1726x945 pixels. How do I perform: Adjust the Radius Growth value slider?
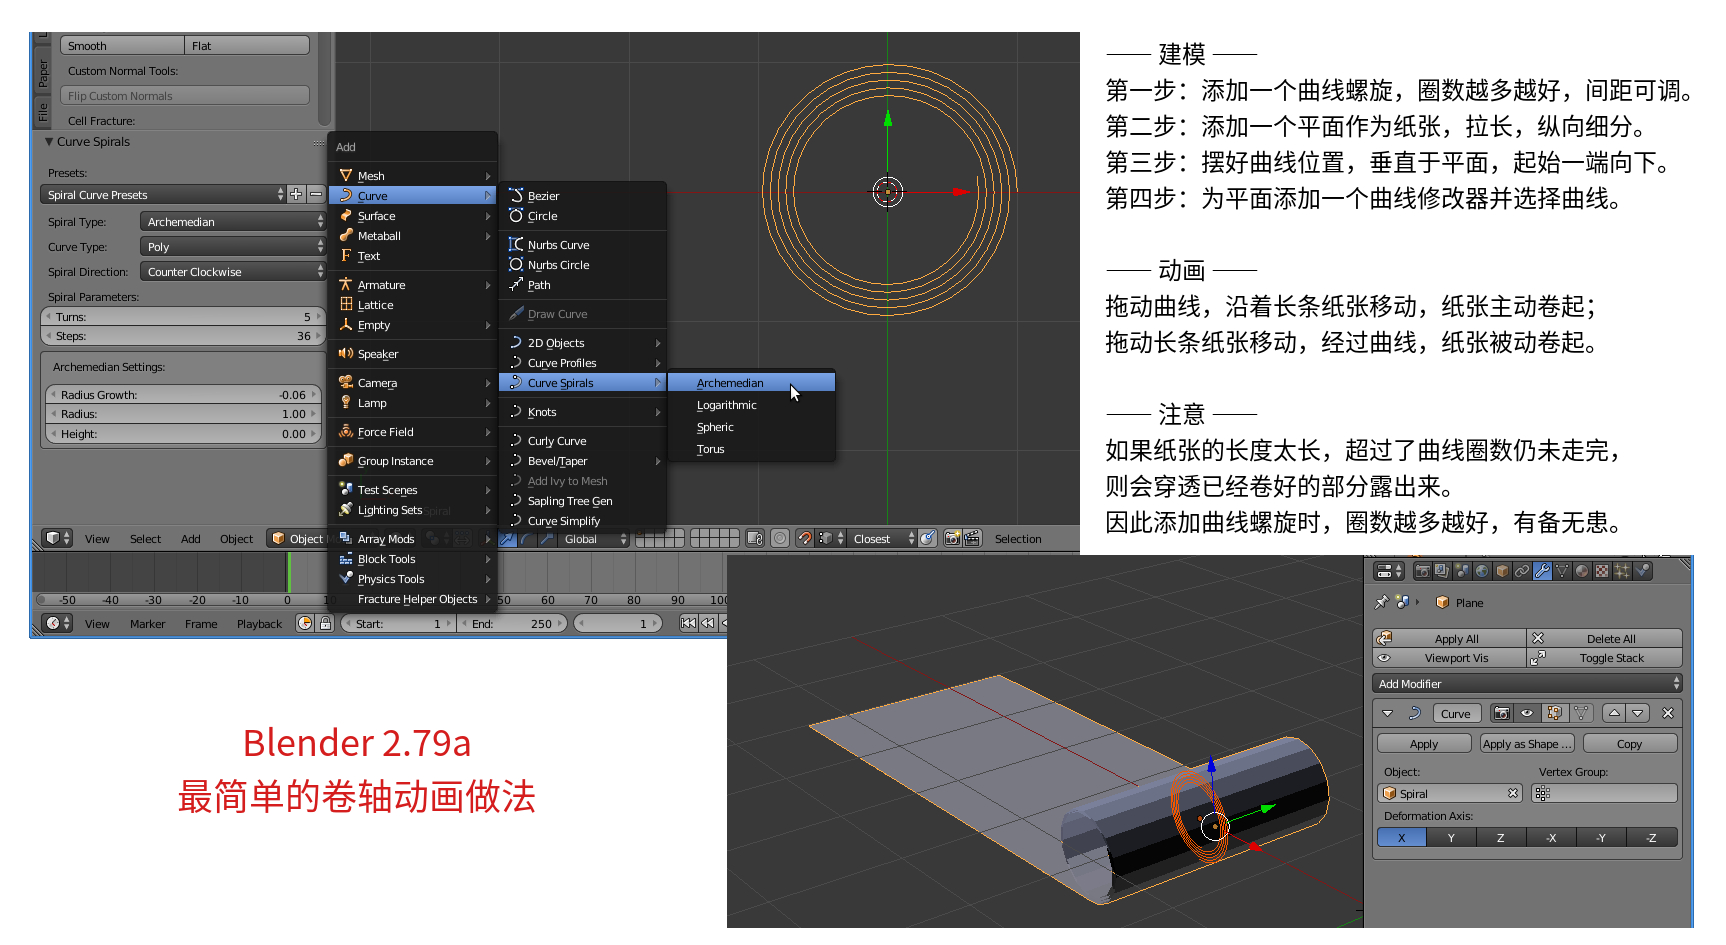click(x=183, y=395)
